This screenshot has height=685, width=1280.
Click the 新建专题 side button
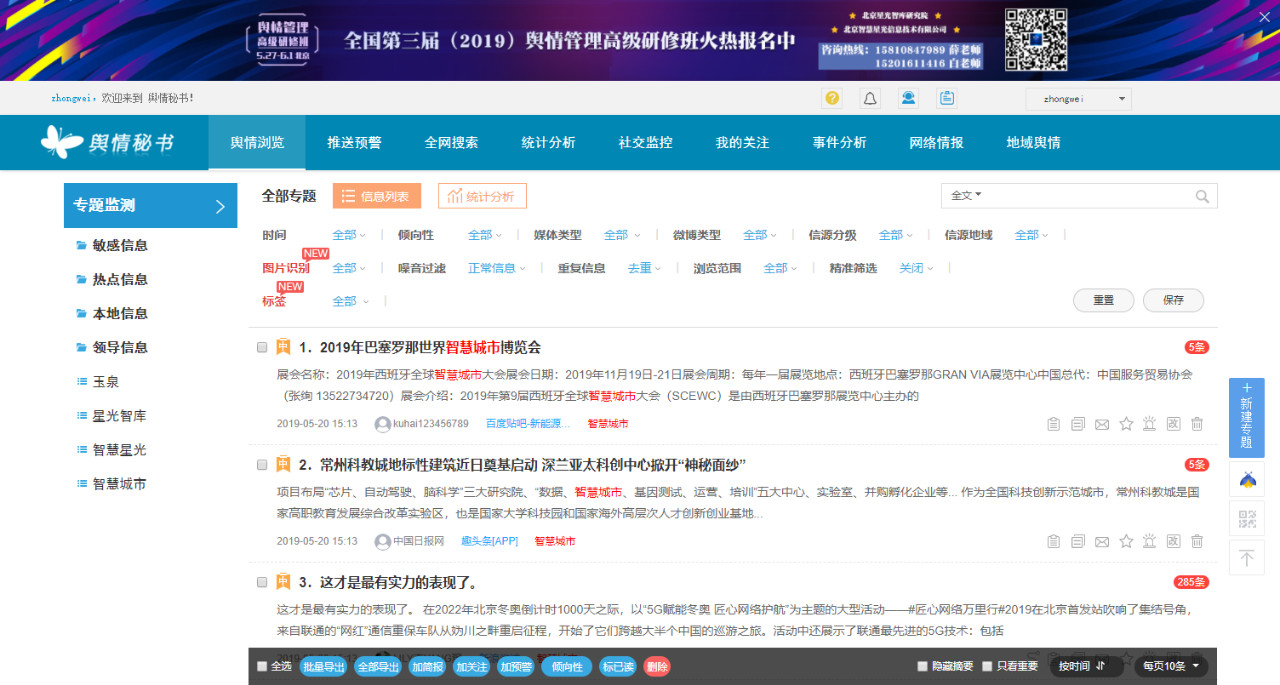1246,418
